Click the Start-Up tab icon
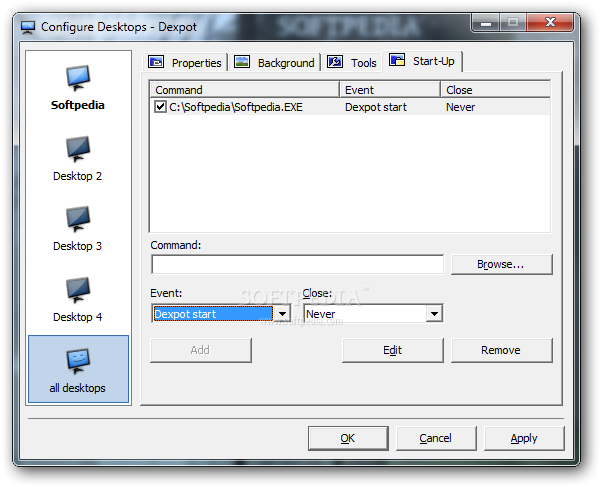The image size is (601, 487). (x=397, y=60)
